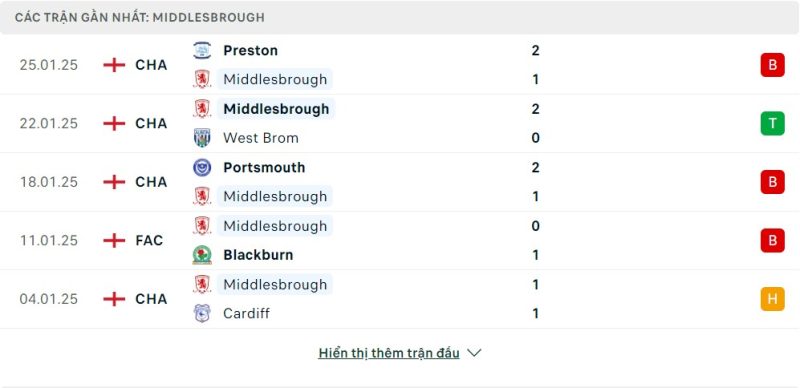Click England flag beside 25.01.25 match
This screenshot has width=800, height=388.
pos(114,65)
